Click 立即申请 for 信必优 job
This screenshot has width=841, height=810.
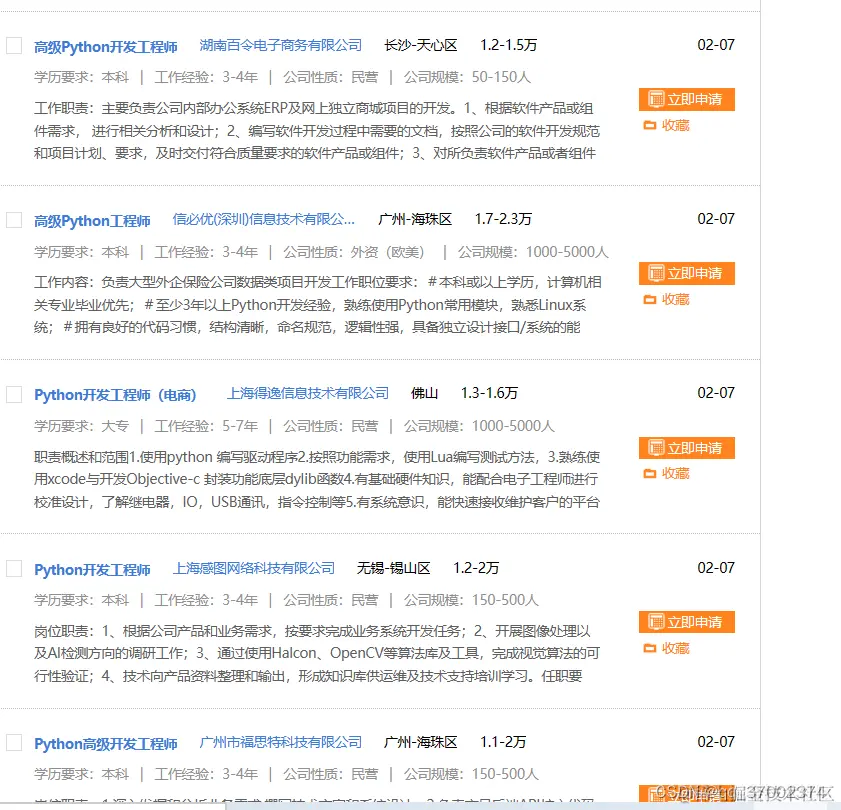coord(687,274)
